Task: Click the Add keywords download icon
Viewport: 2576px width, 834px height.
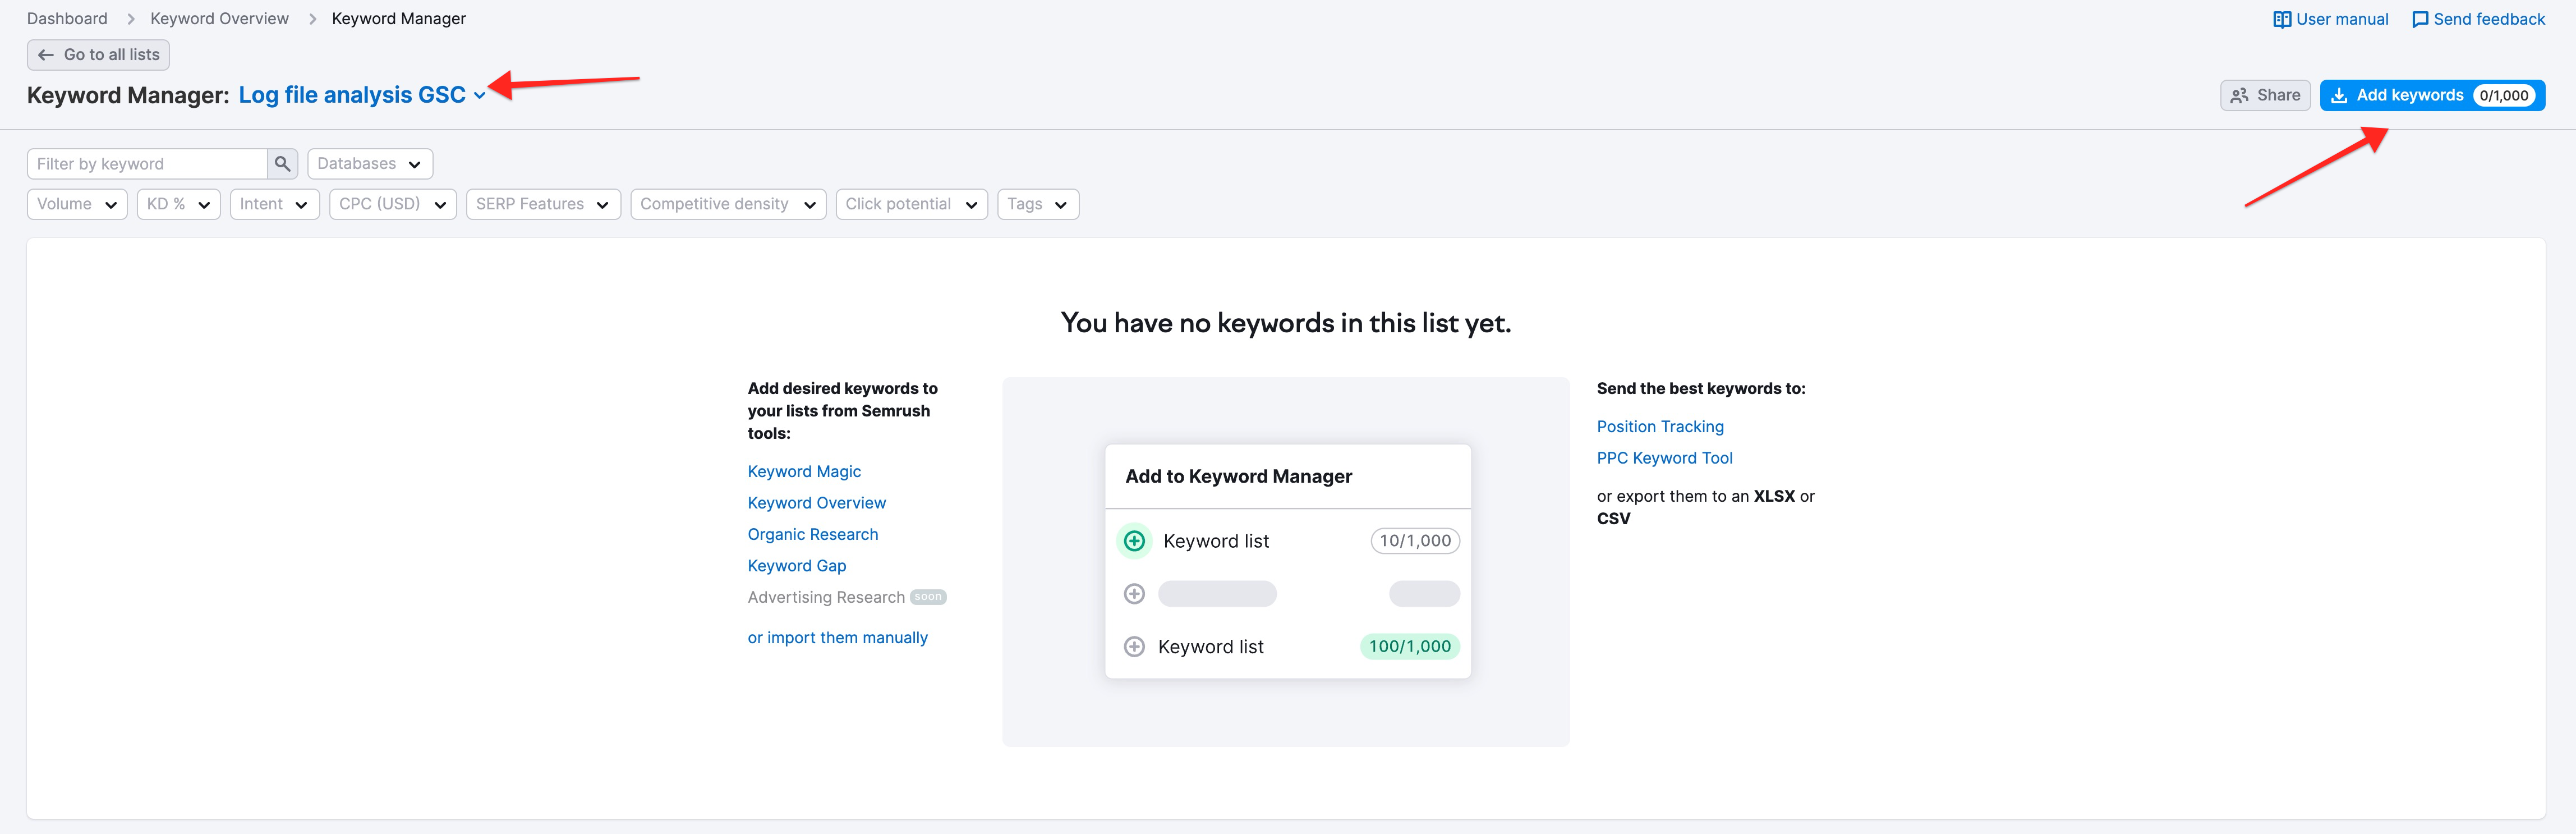Action: tap(2339, 96)
